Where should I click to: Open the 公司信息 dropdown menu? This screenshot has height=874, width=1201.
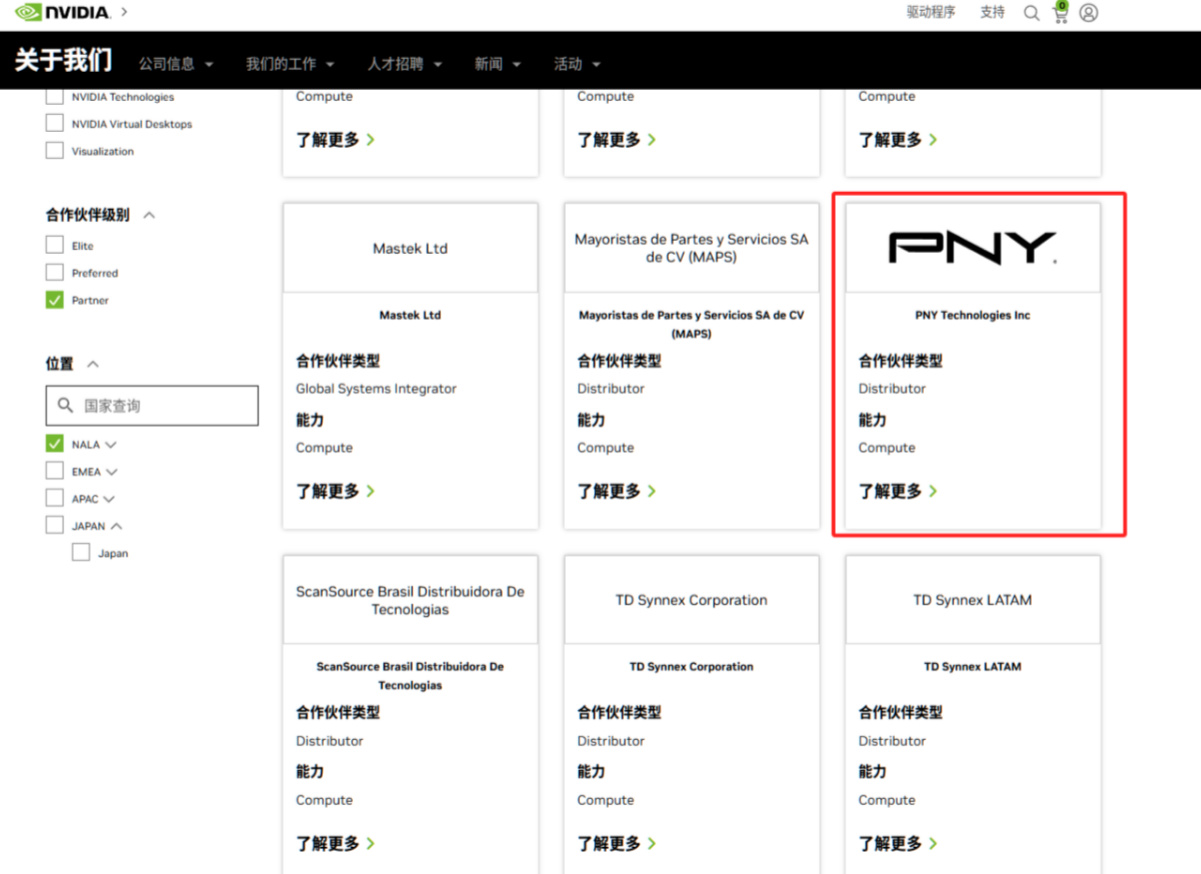click(x=176, y=64)
